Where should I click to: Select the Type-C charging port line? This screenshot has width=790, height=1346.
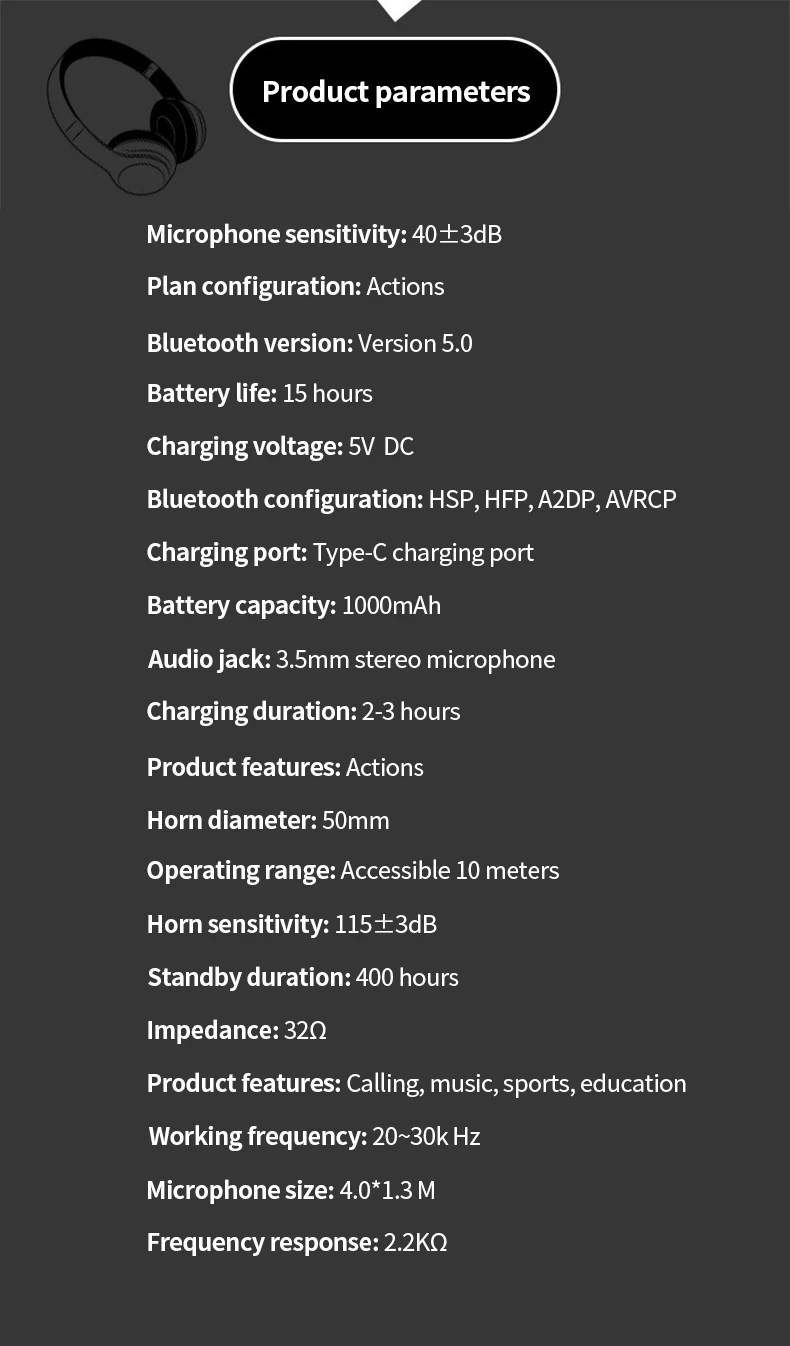tap(340, 553)
